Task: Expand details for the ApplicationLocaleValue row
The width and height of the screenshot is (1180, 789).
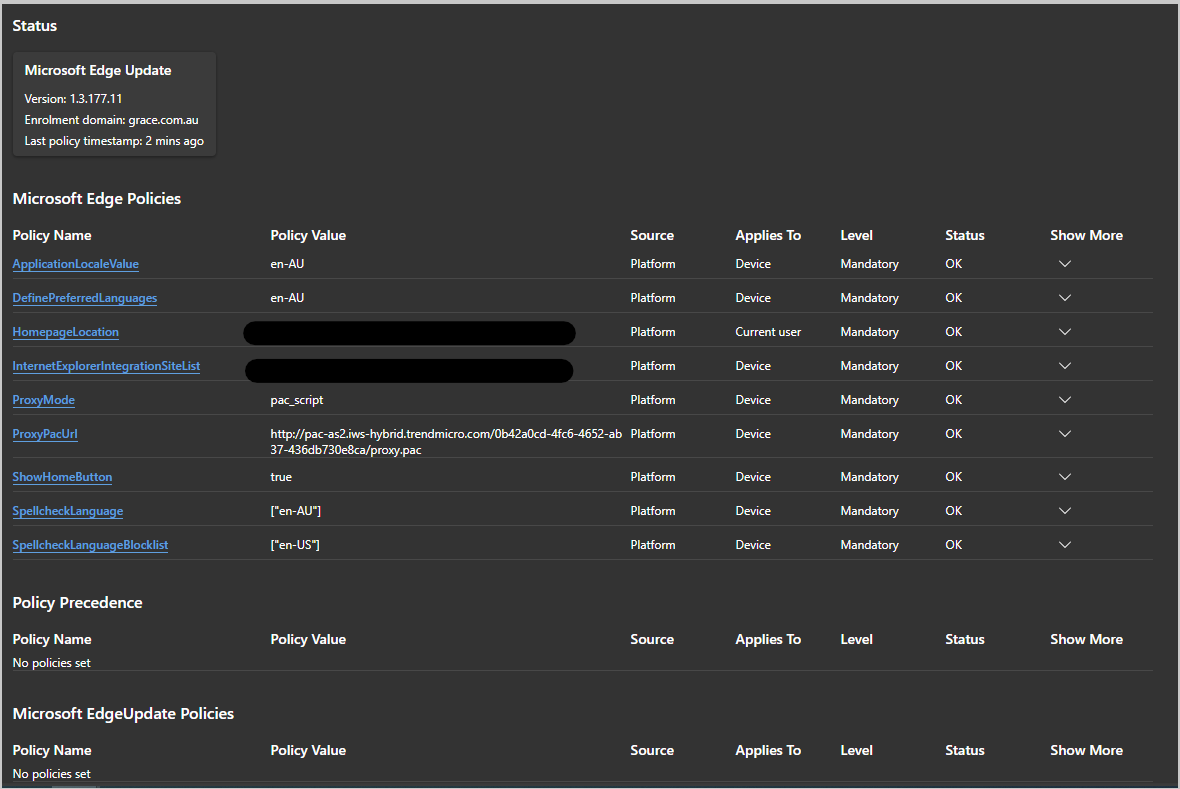Action: pyautogui.click(x=1064, y=263)
